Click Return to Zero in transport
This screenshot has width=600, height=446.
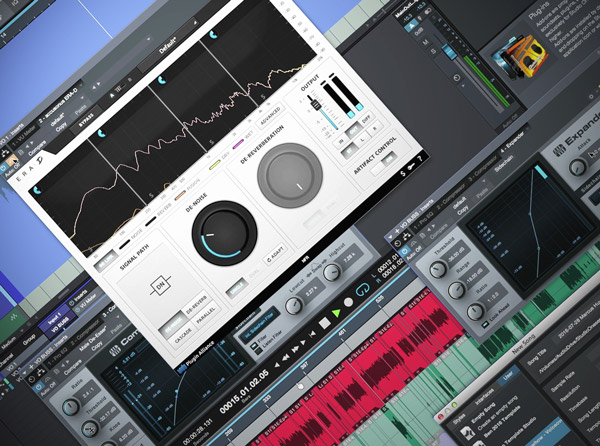(x=312, y=334)
